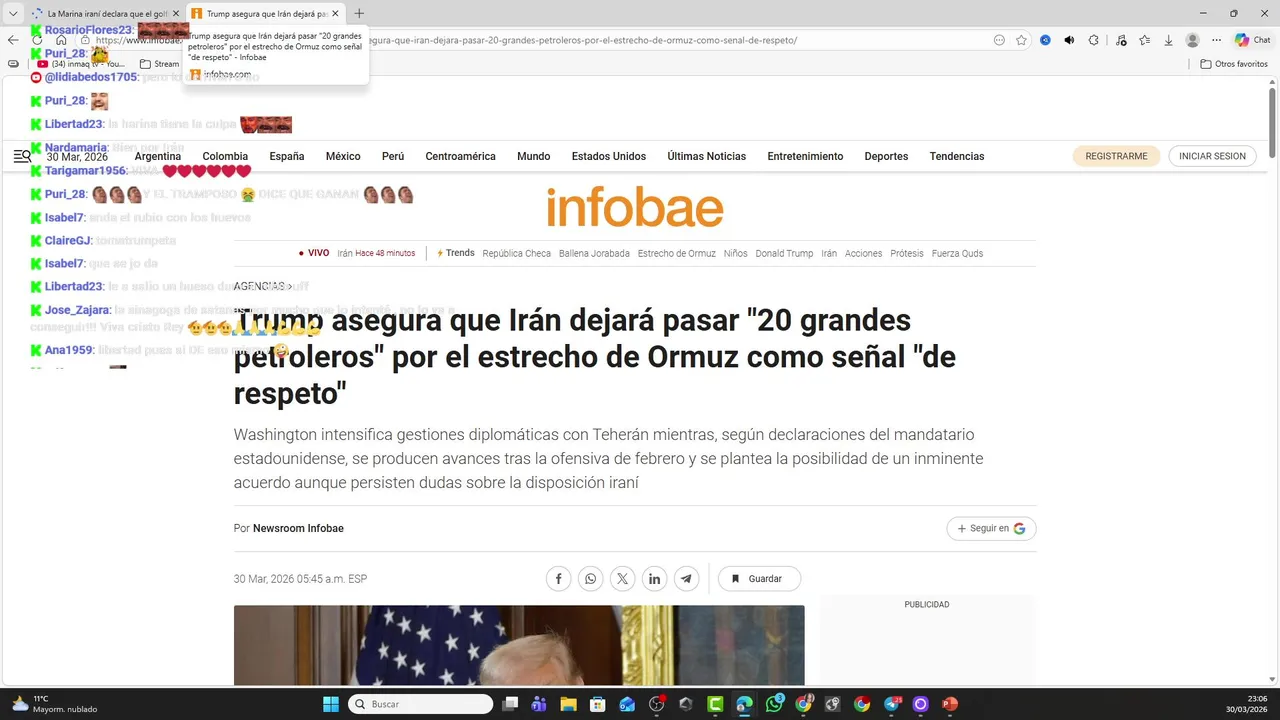Open España edition
This screenshot has height=720, width=1280.
tap(287, 156)
